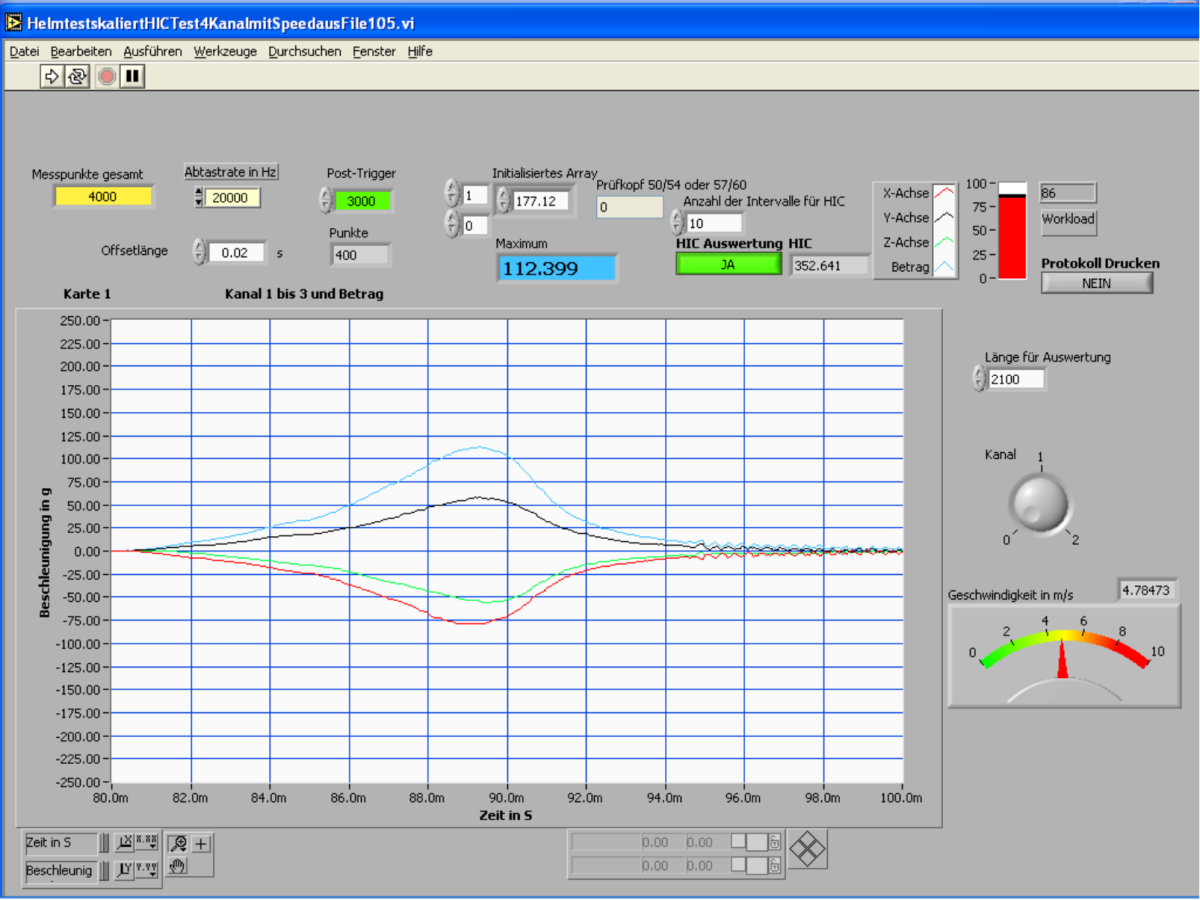Click the Run arrow toolbar button
Viewport: 1200px width, 900px height.
click(x=52, y=76)
